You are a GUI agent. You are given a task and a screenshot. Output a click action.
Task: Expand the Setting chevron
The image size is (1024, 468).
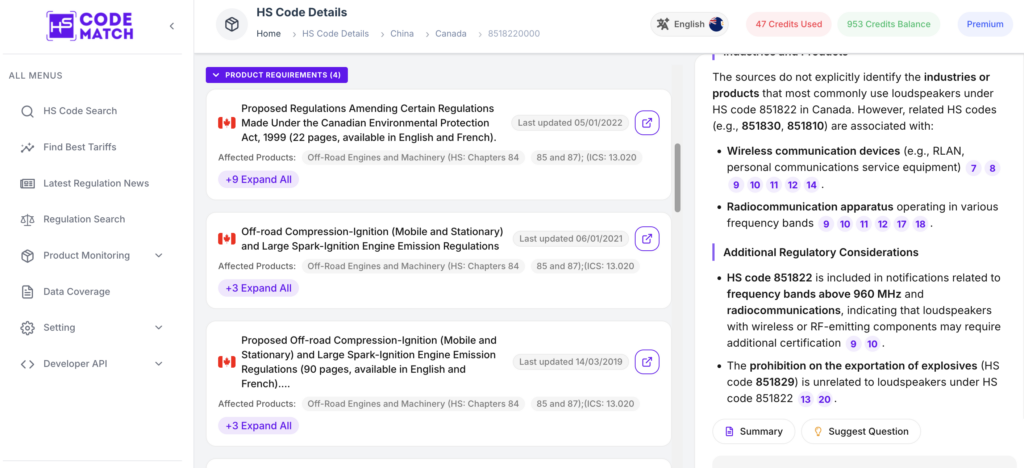tap(159, 328)
